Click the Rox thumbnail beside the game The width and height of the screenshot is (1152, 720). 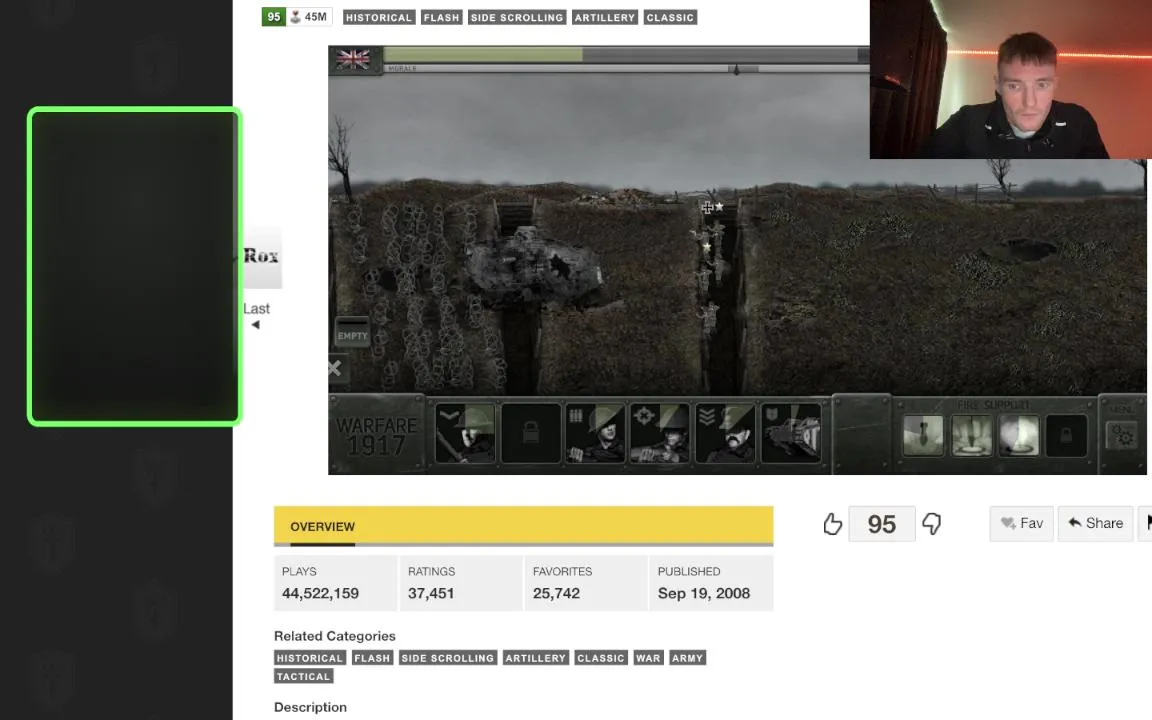click(262, 256)
